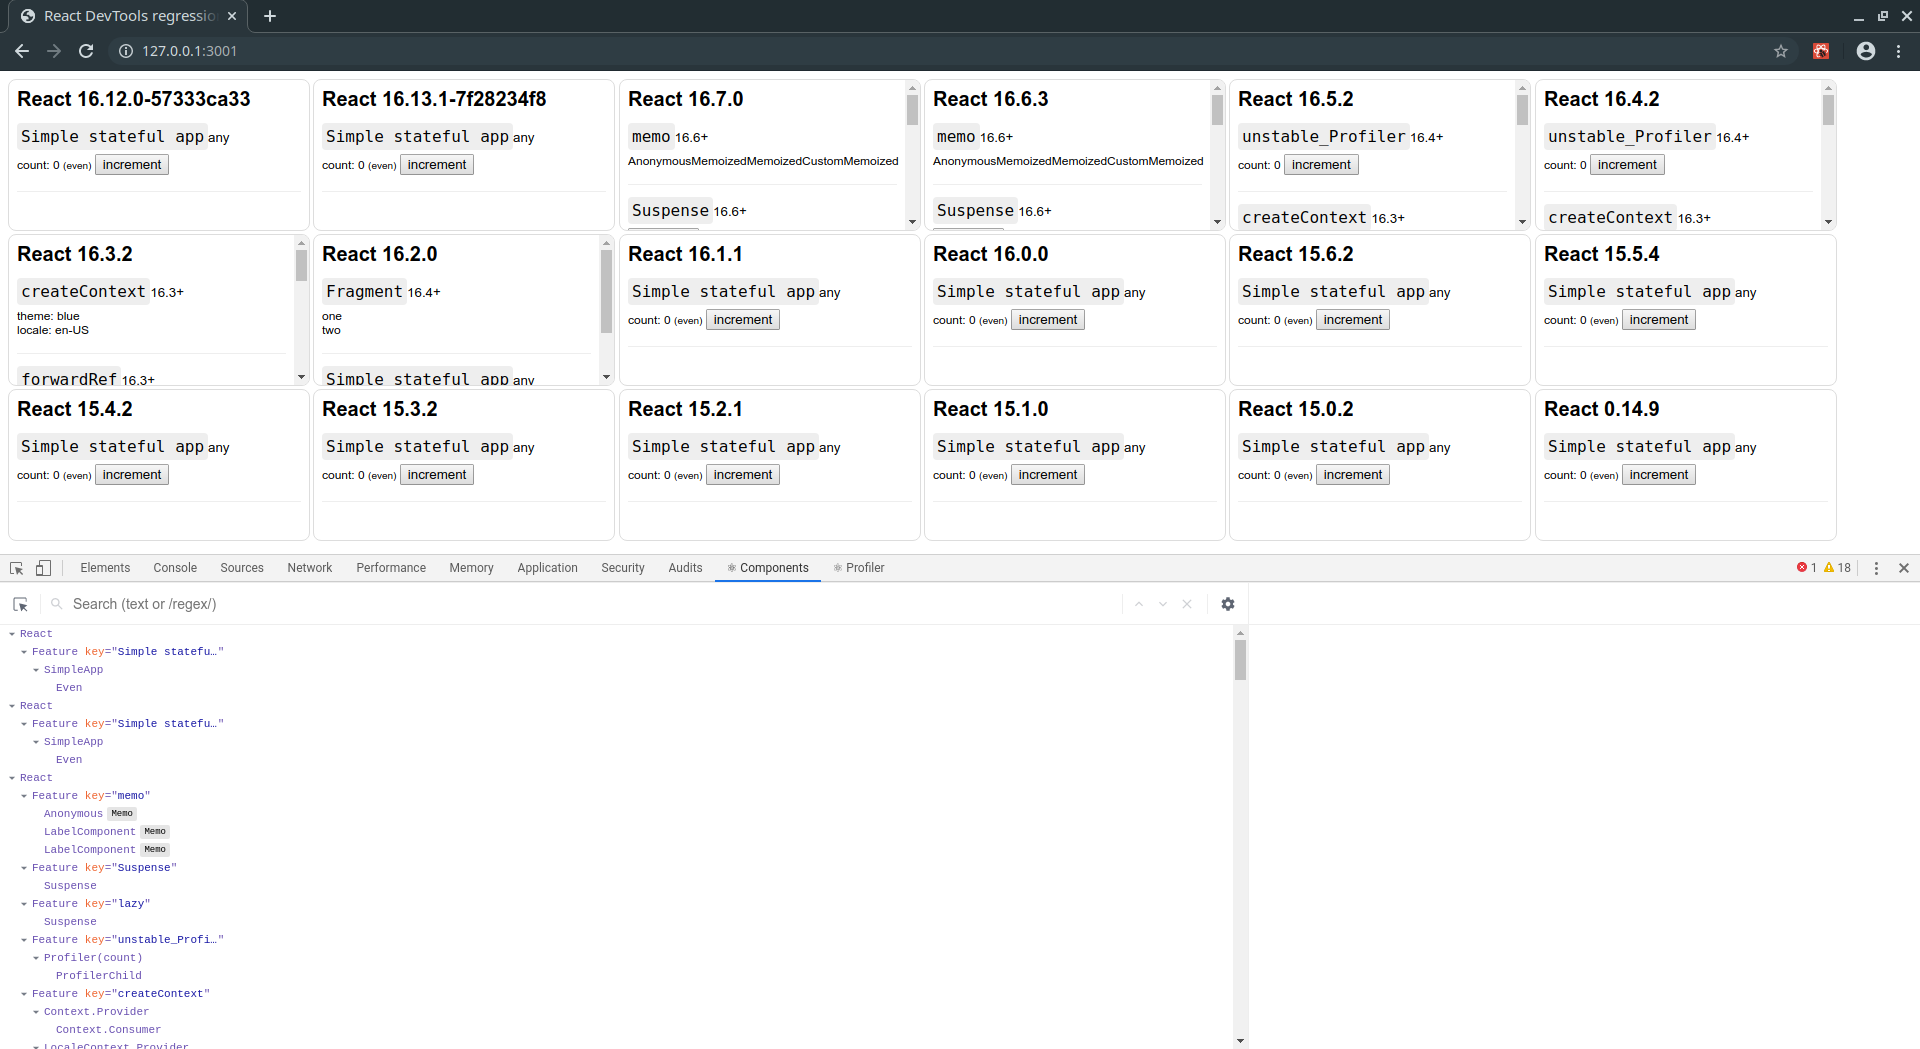Click increment in React 16.1.1 card
This screenshot has height=1049, width=1920.
coord(743,320)
